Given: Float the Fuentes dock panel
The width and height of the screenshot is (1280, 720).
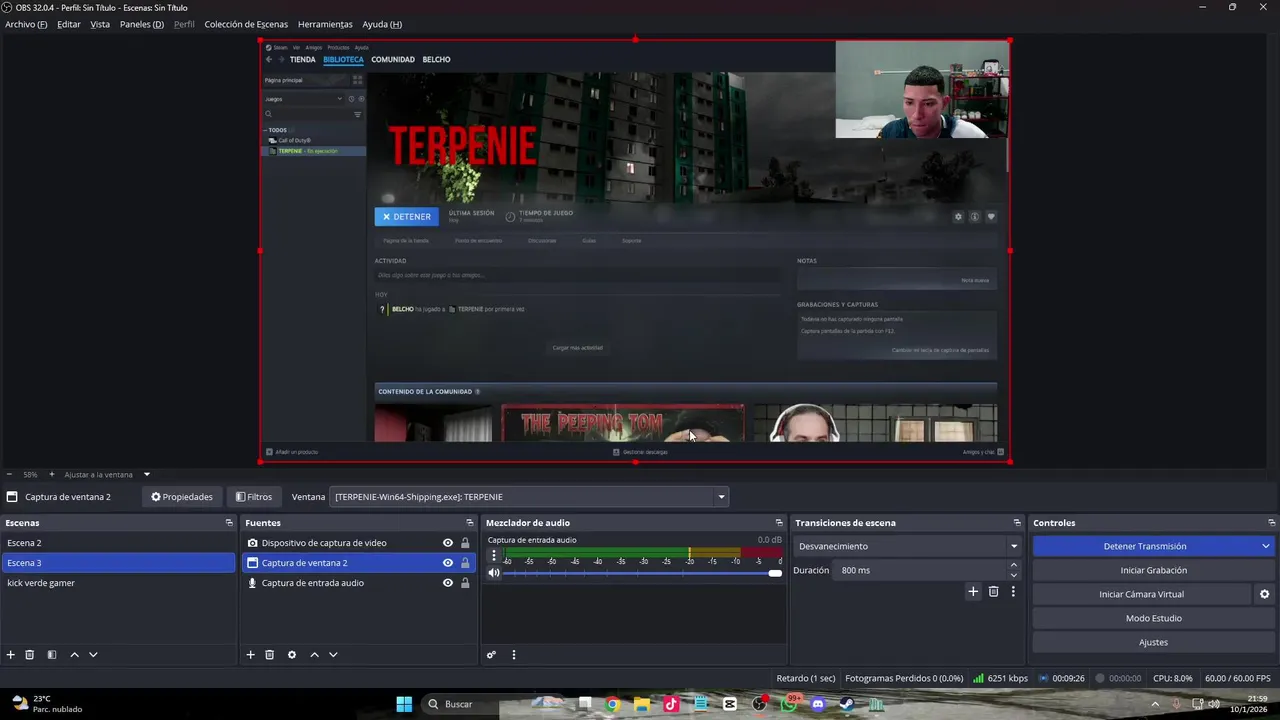Looking at the screenshot, I should [x=470, y=523].
